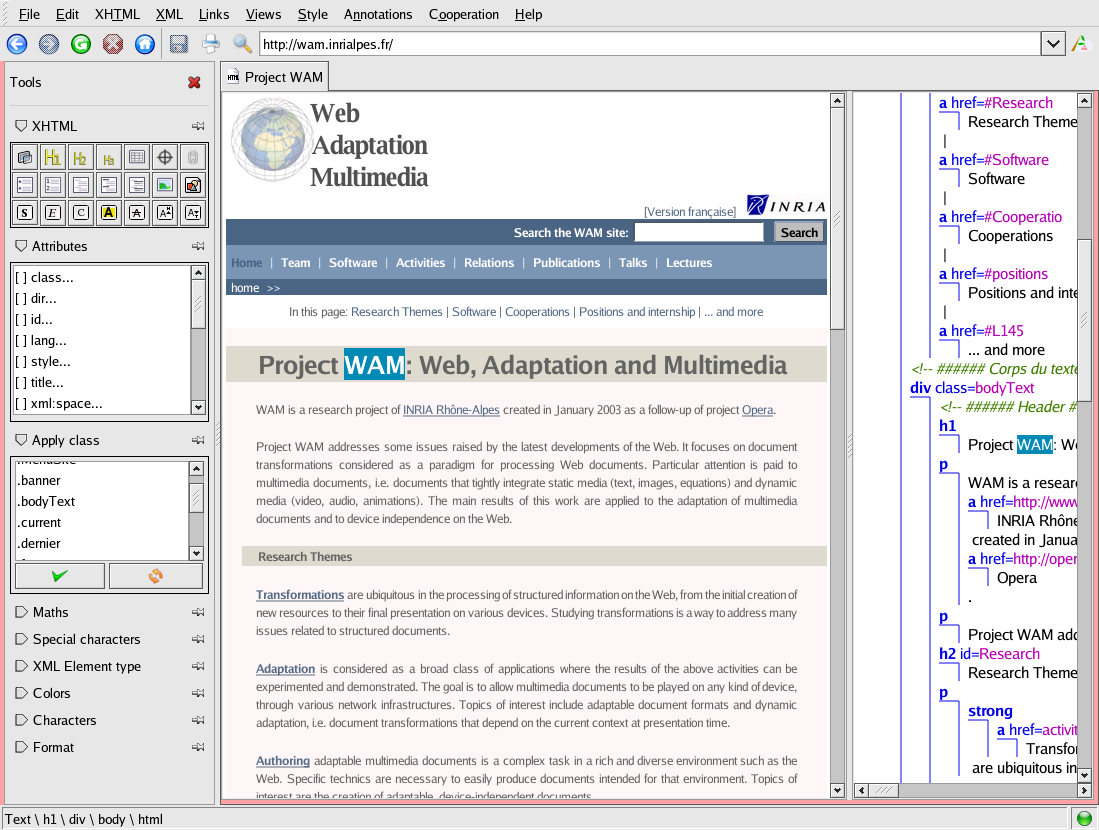Create a numbered list with the list icon
The image size is (1099, 830).
click(x=53, y=185)
